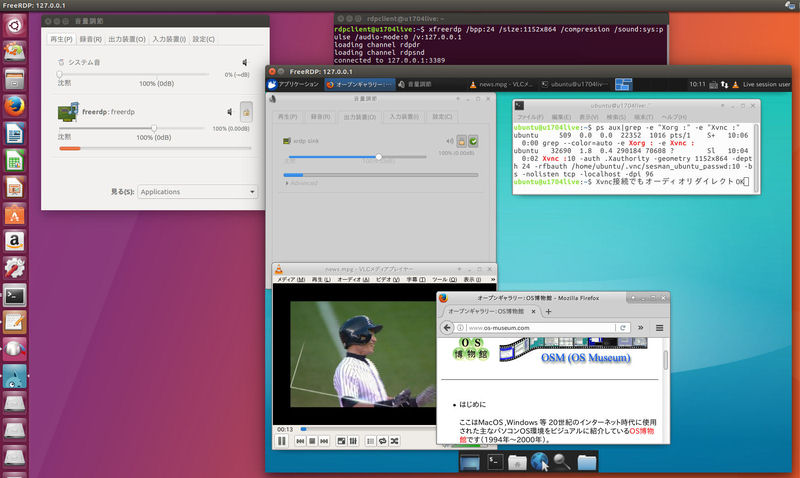This screenshot has width=800, height=478.
Task: Open Live session user menu
Action: point(766,85)
